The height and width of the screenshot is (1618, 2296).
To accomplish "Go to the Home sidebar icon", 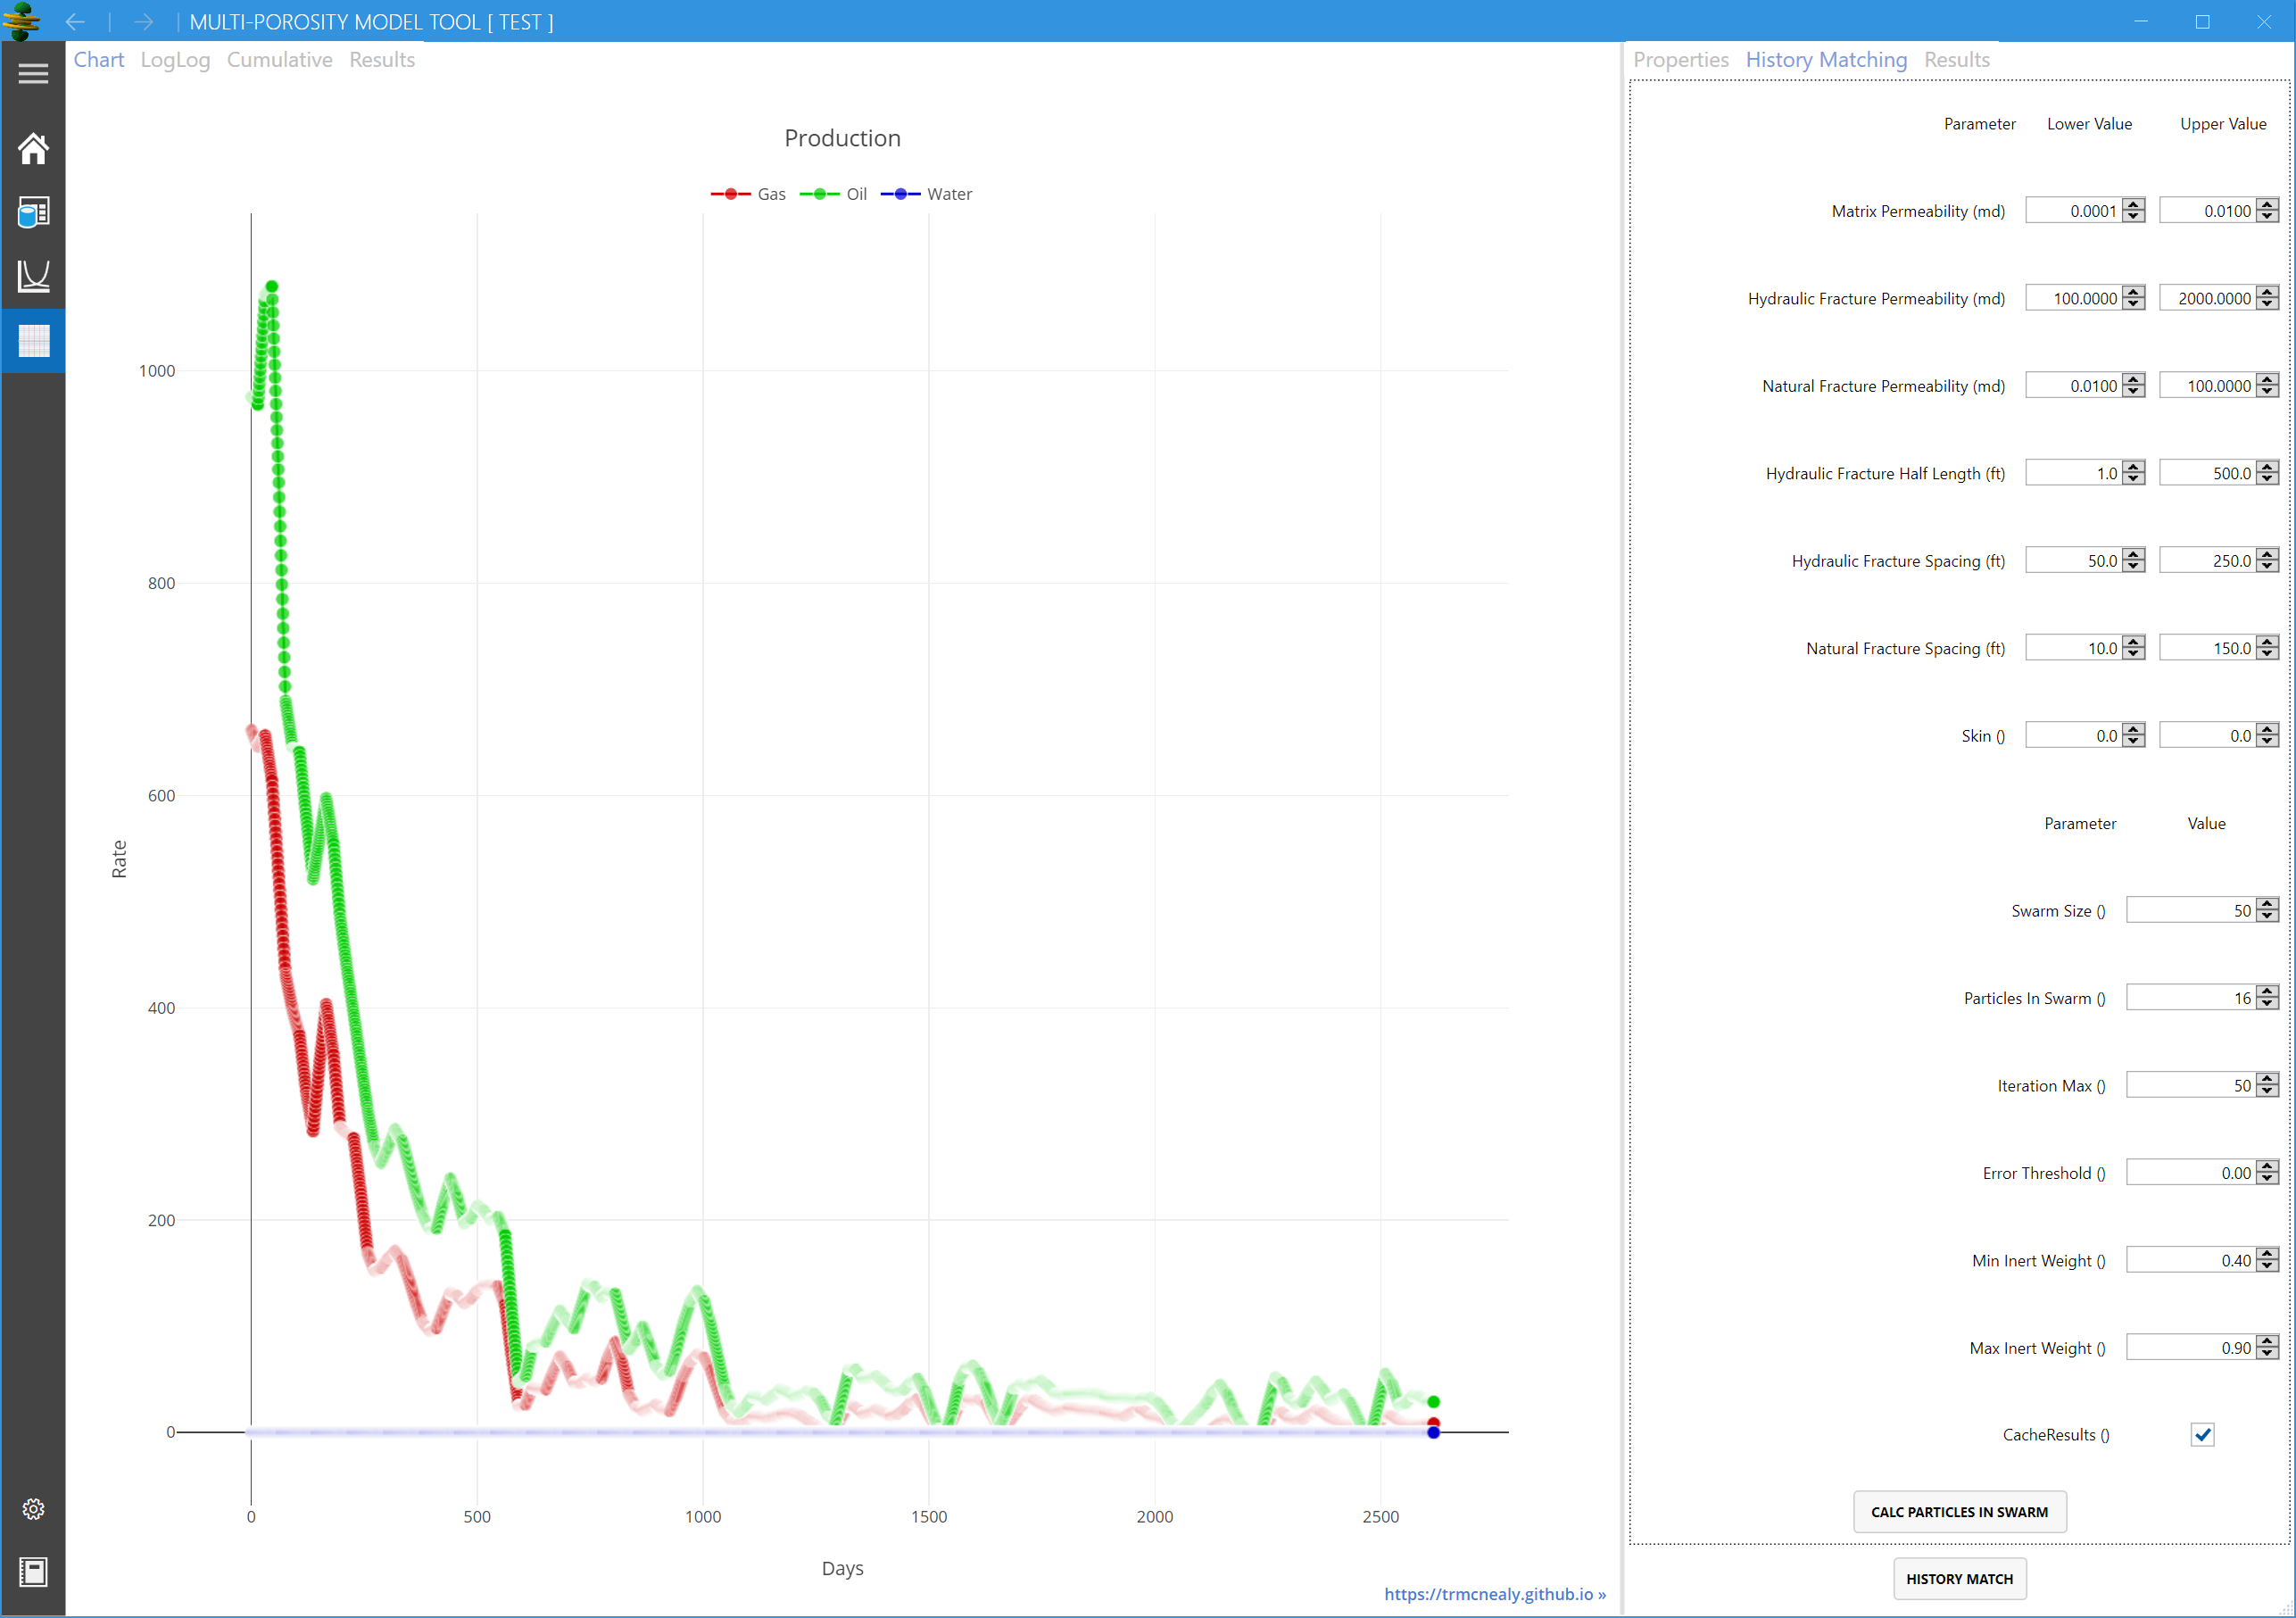I will pos(33,148).
